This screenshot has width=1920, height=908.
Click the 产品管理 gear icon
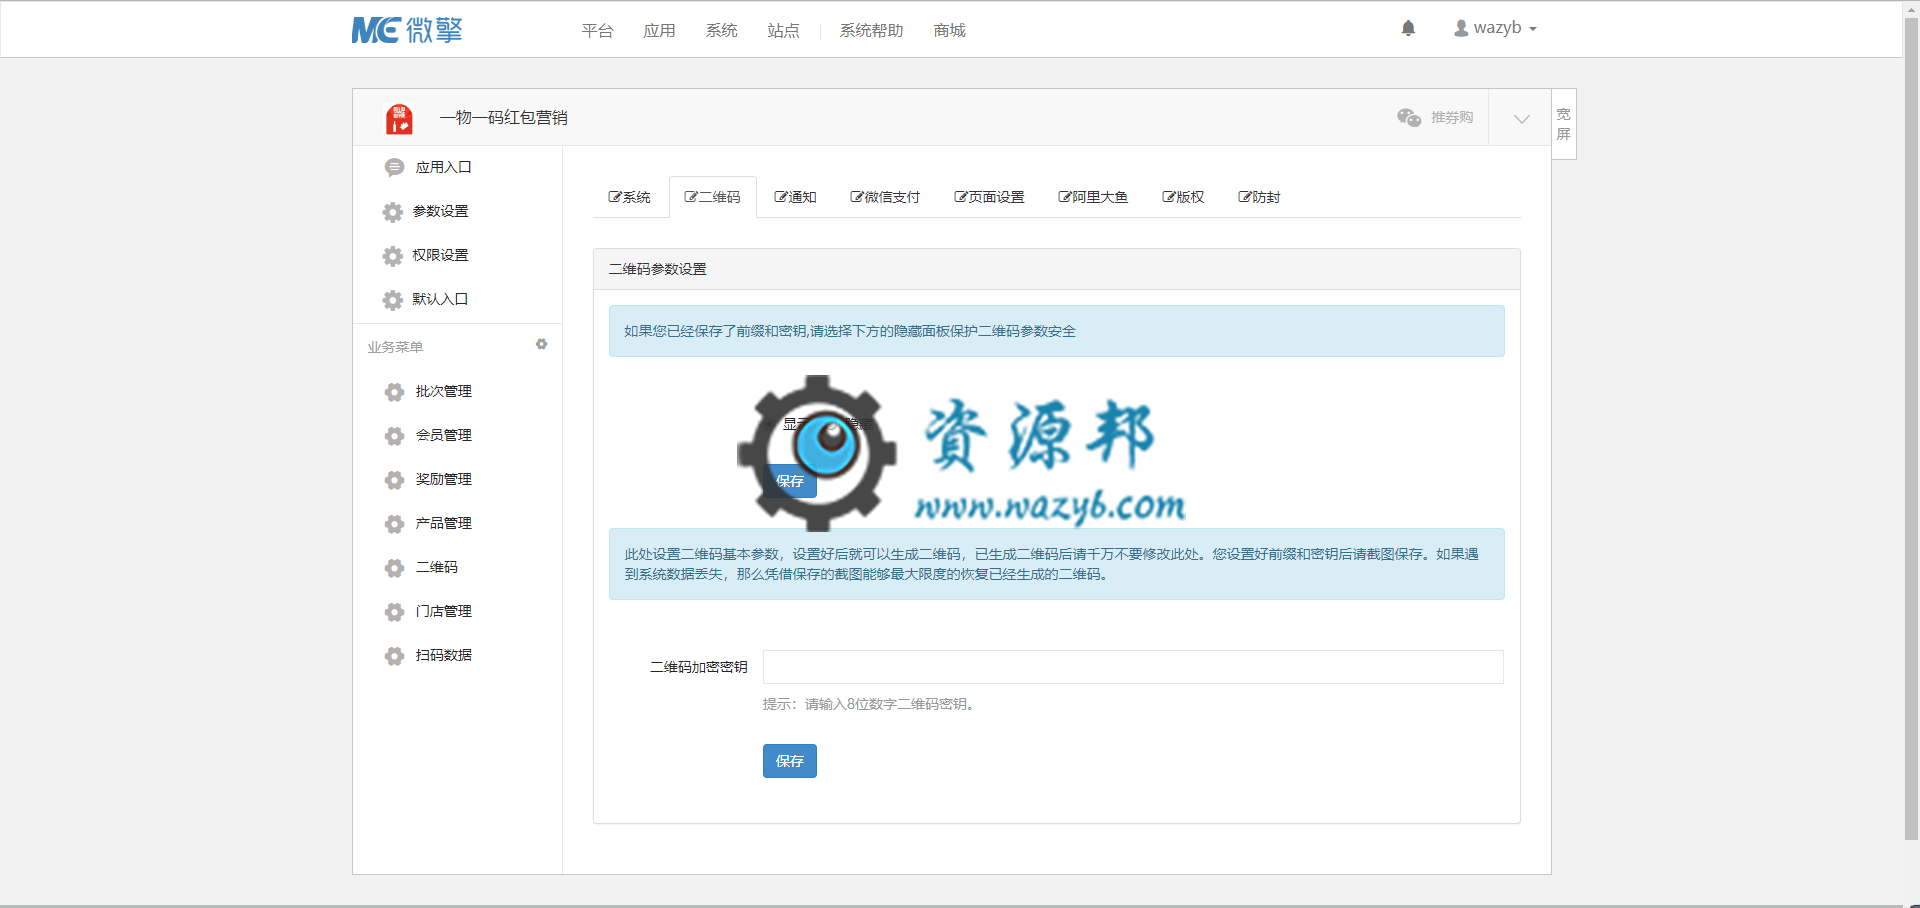[x=395, y=524]
